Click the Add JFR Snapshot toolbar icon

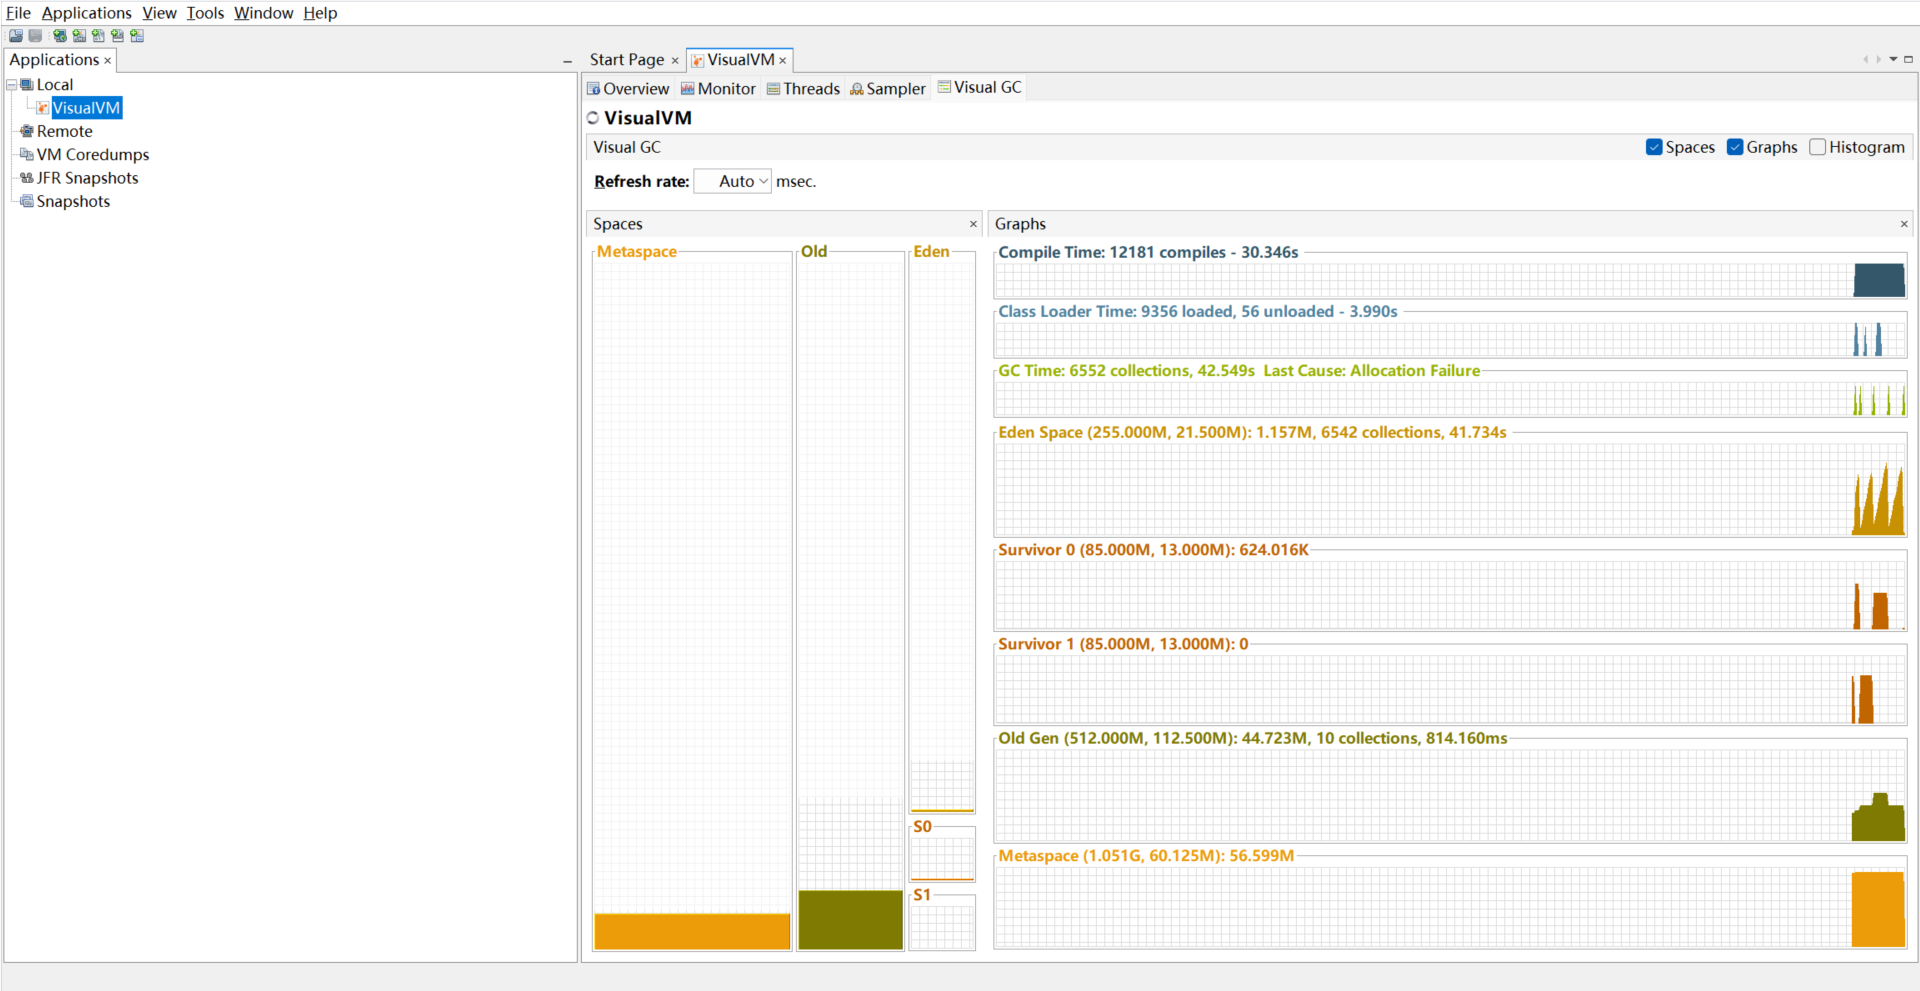(x=118, y=36)
